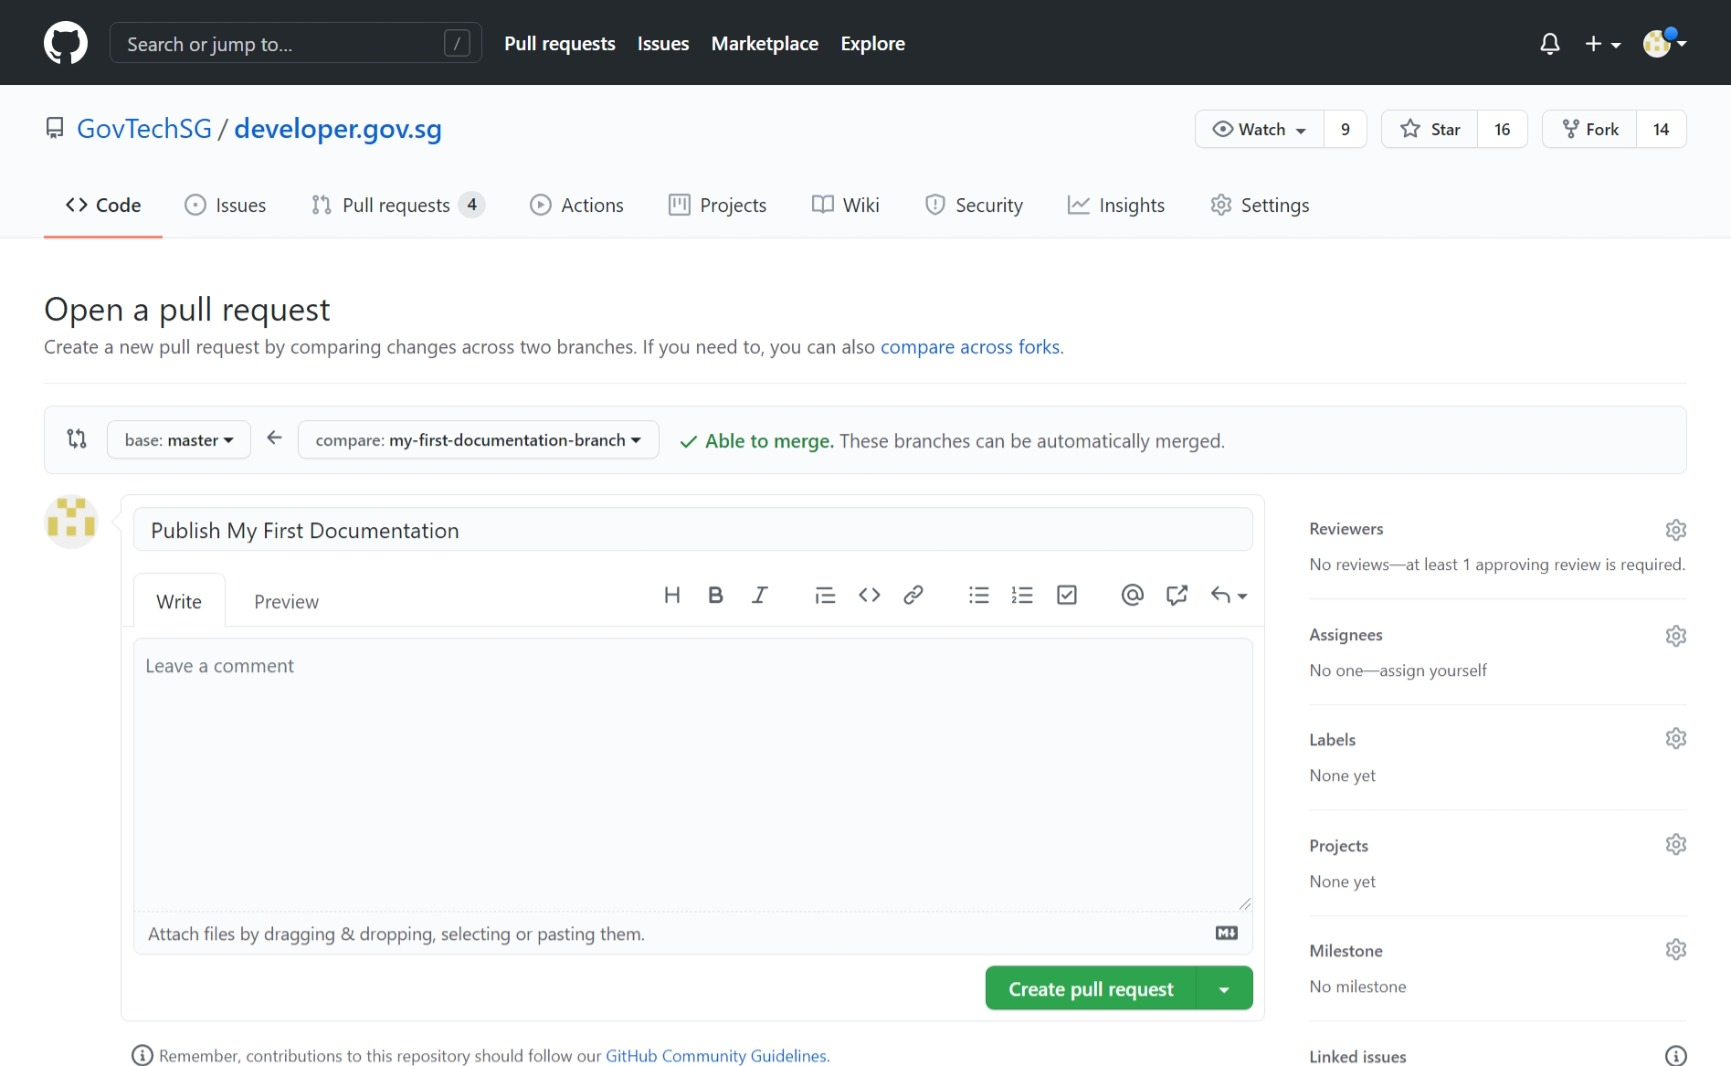Insert a bulleted list
This screenshot has height=1066, width=1731.
pos(978,594)
